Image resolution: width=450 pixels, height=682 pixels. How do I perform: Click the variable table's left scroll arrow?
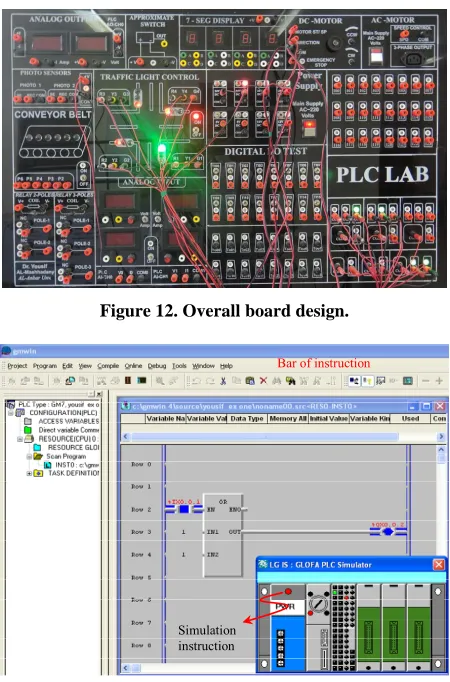126,436
